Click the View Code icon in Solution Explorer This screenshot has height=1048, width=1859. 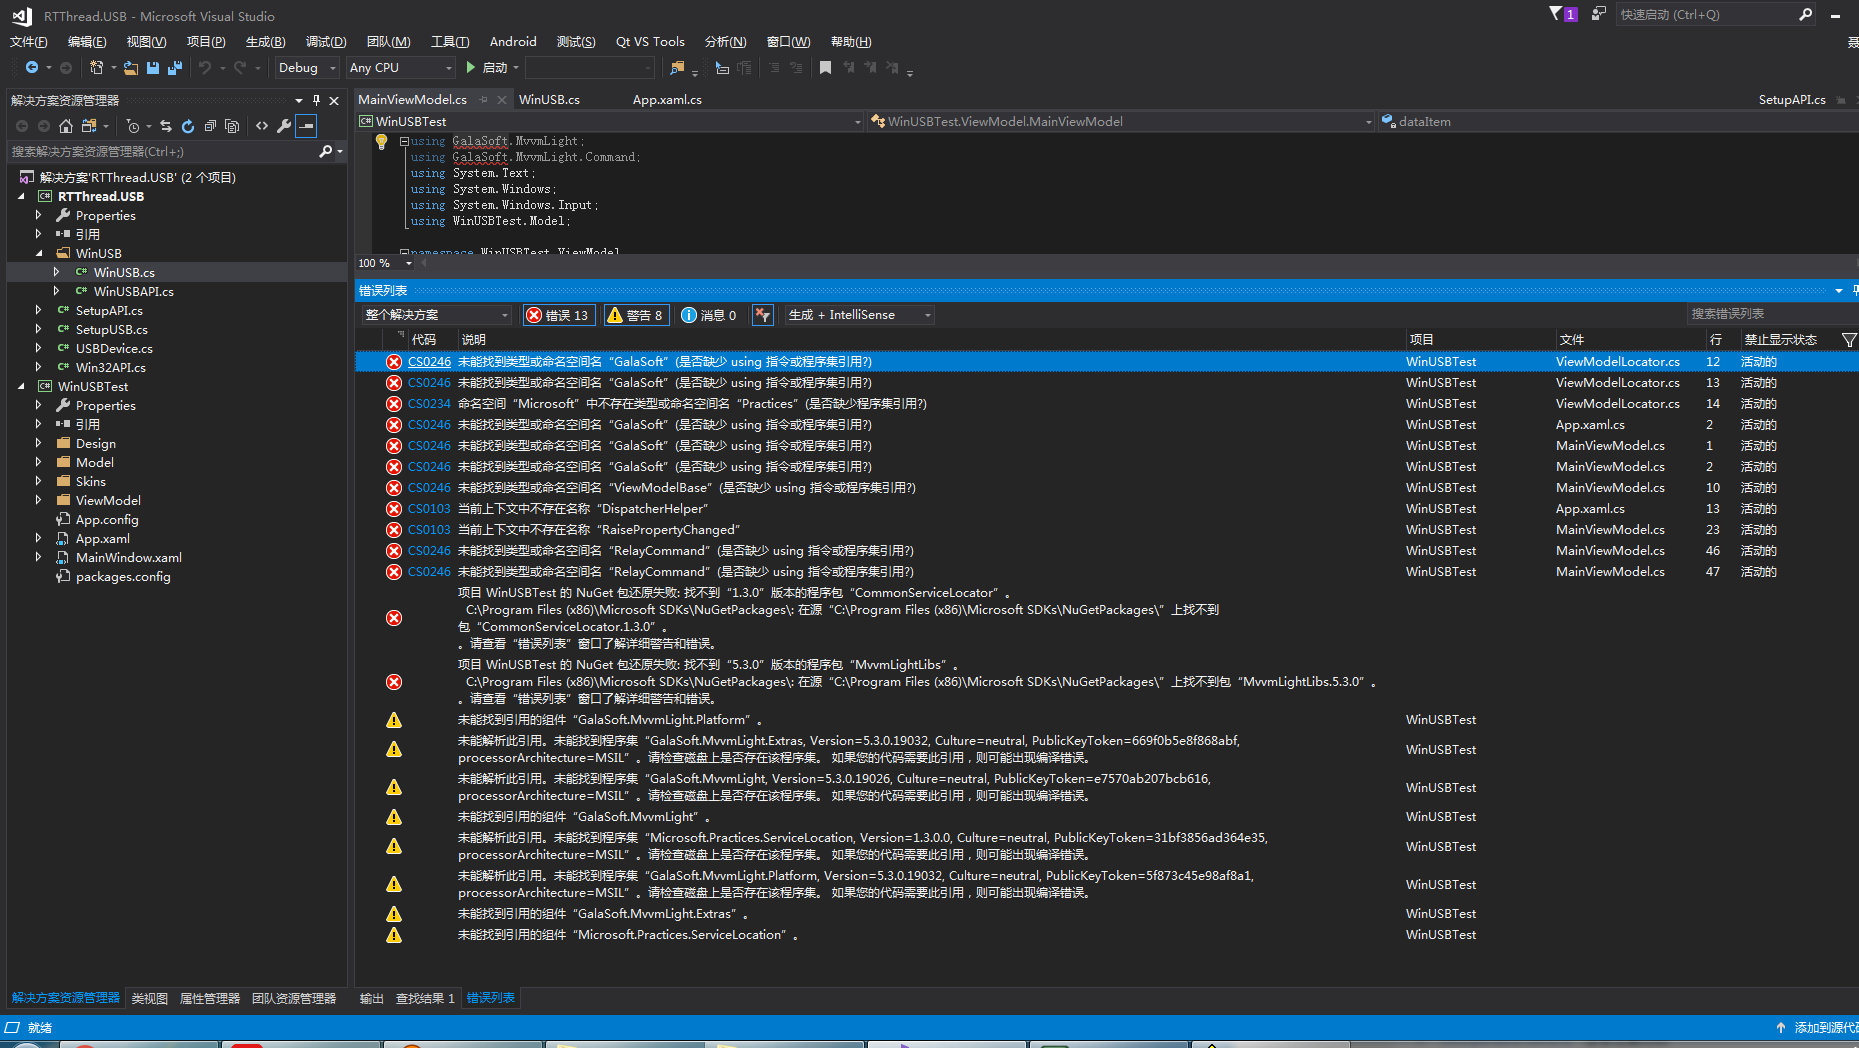[x=262, y=126]
